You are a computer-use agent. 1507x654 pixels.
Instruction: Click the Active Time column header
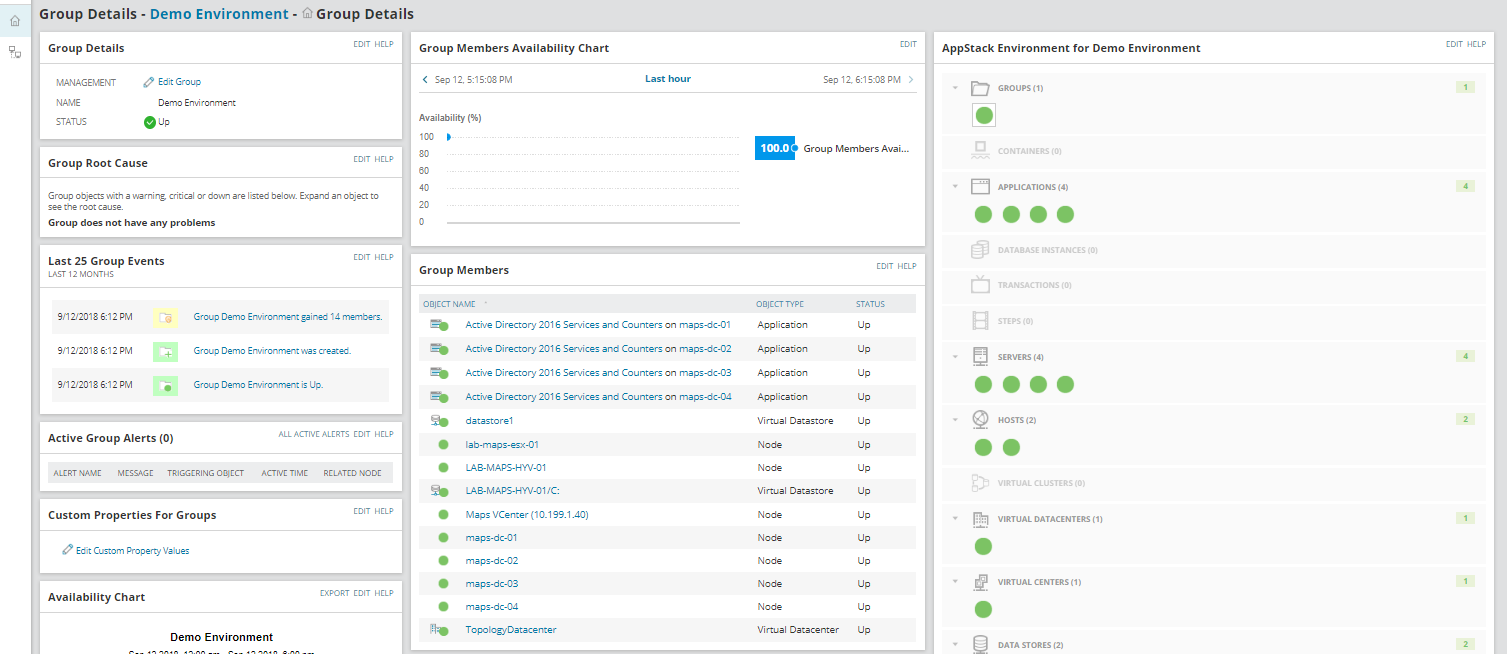(x=284, y=473)
